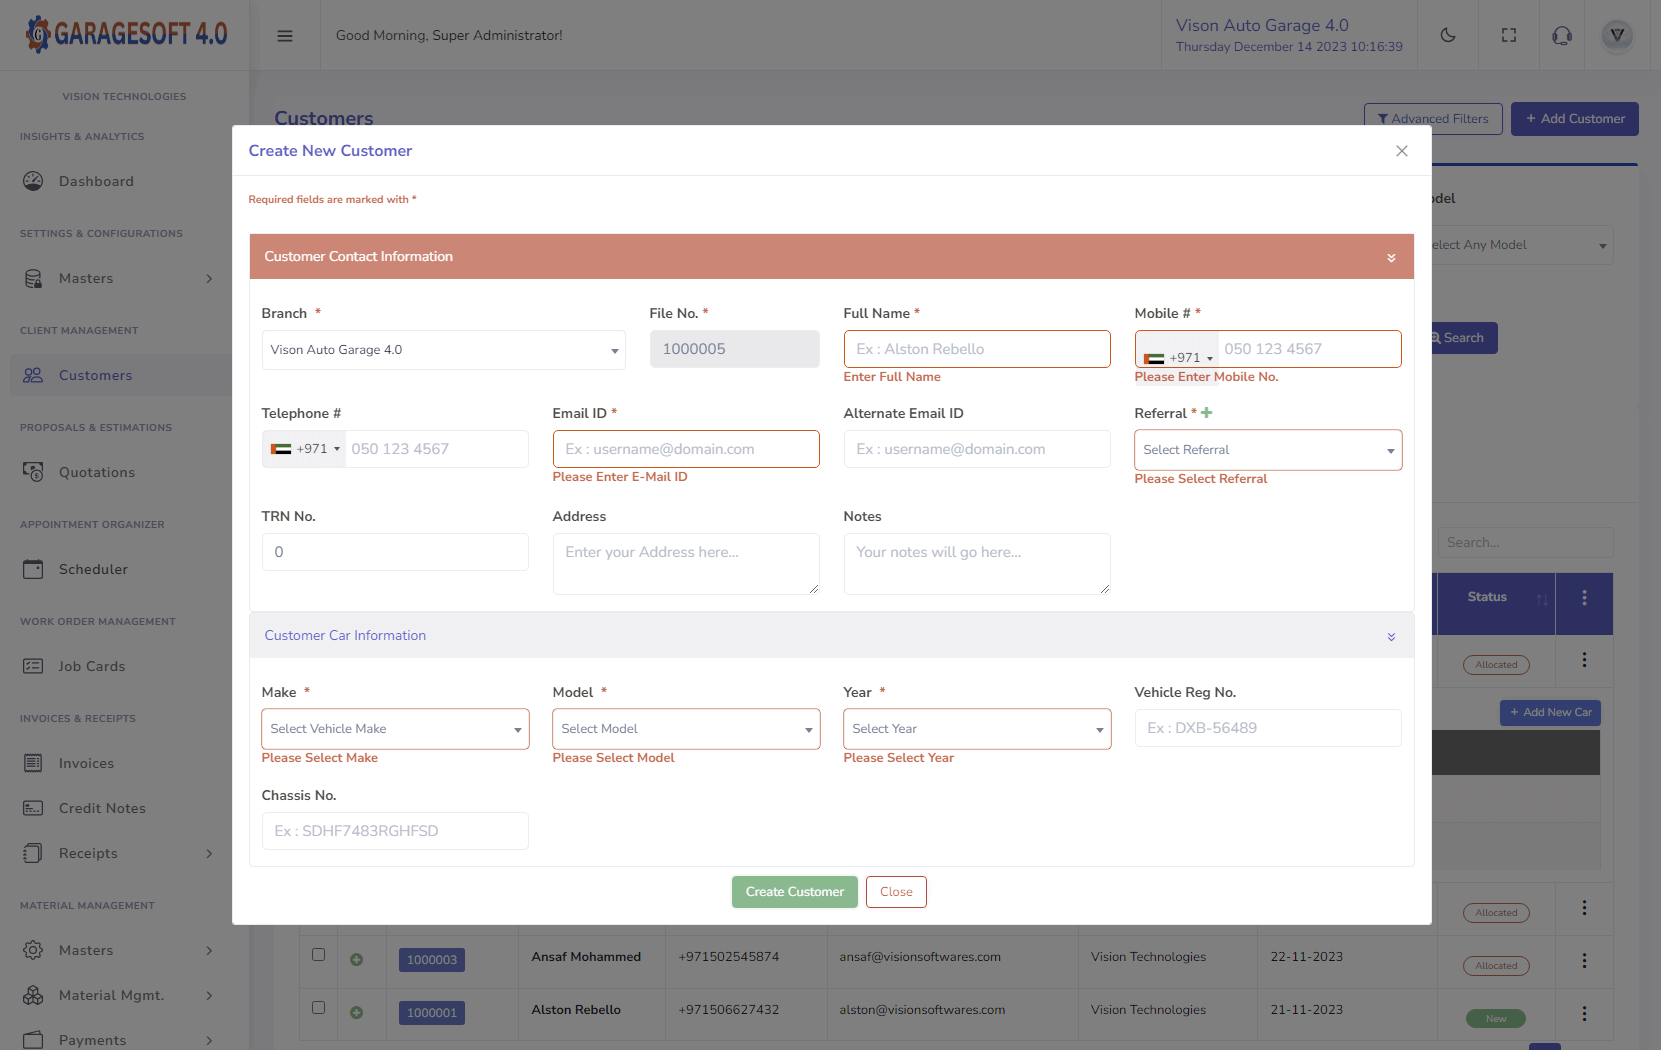
Task: Check the checkbox on Alston Rebello's row
Action: tap(318, 1008)
